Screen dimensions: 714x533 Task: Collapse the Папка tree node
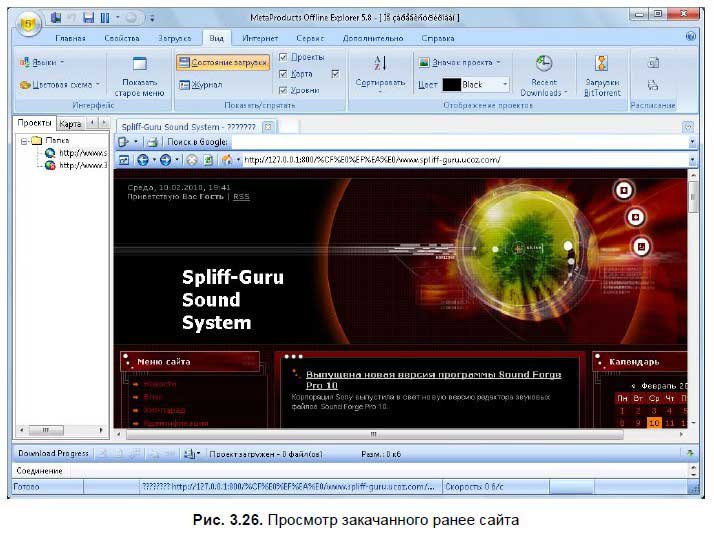click(x=24, y=141)
